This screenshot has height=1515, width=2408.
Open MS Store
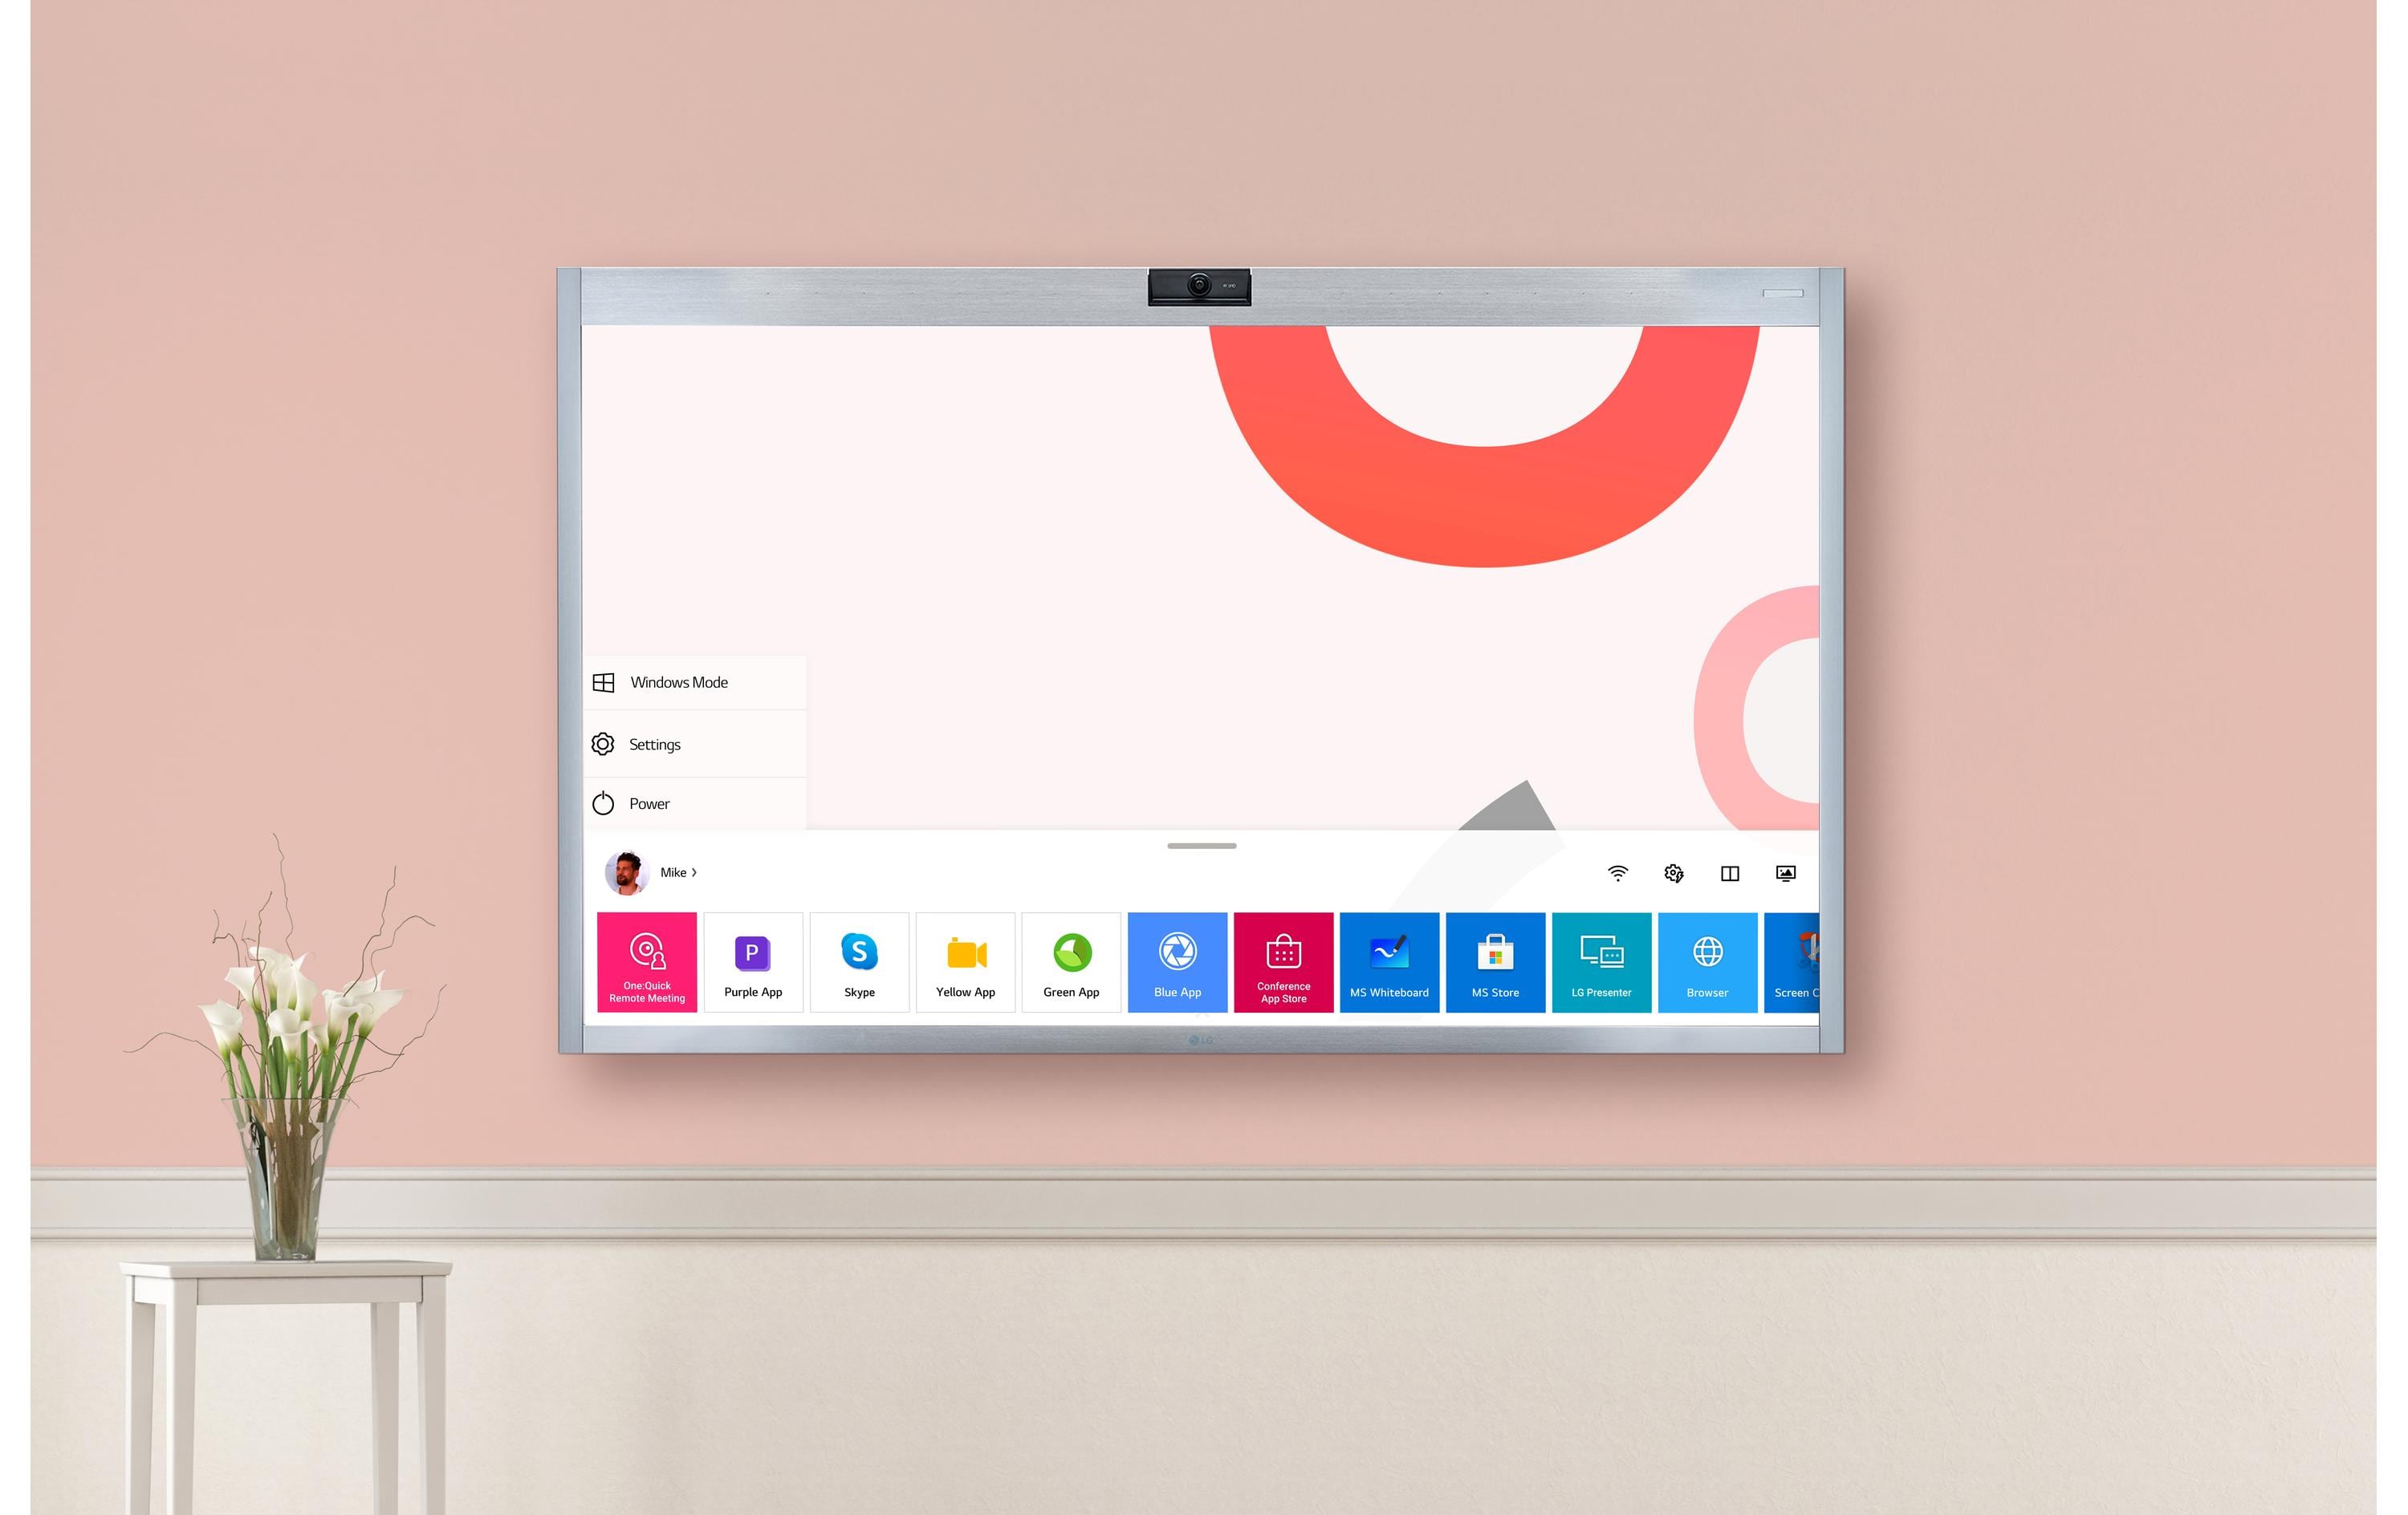[1495, 964]
